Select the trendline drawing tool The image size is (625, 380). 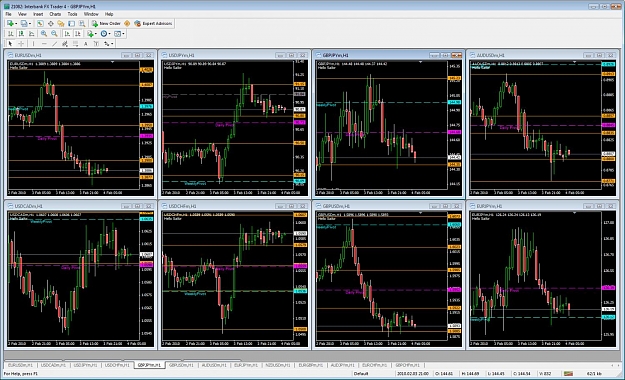click(x=55, y=43)
